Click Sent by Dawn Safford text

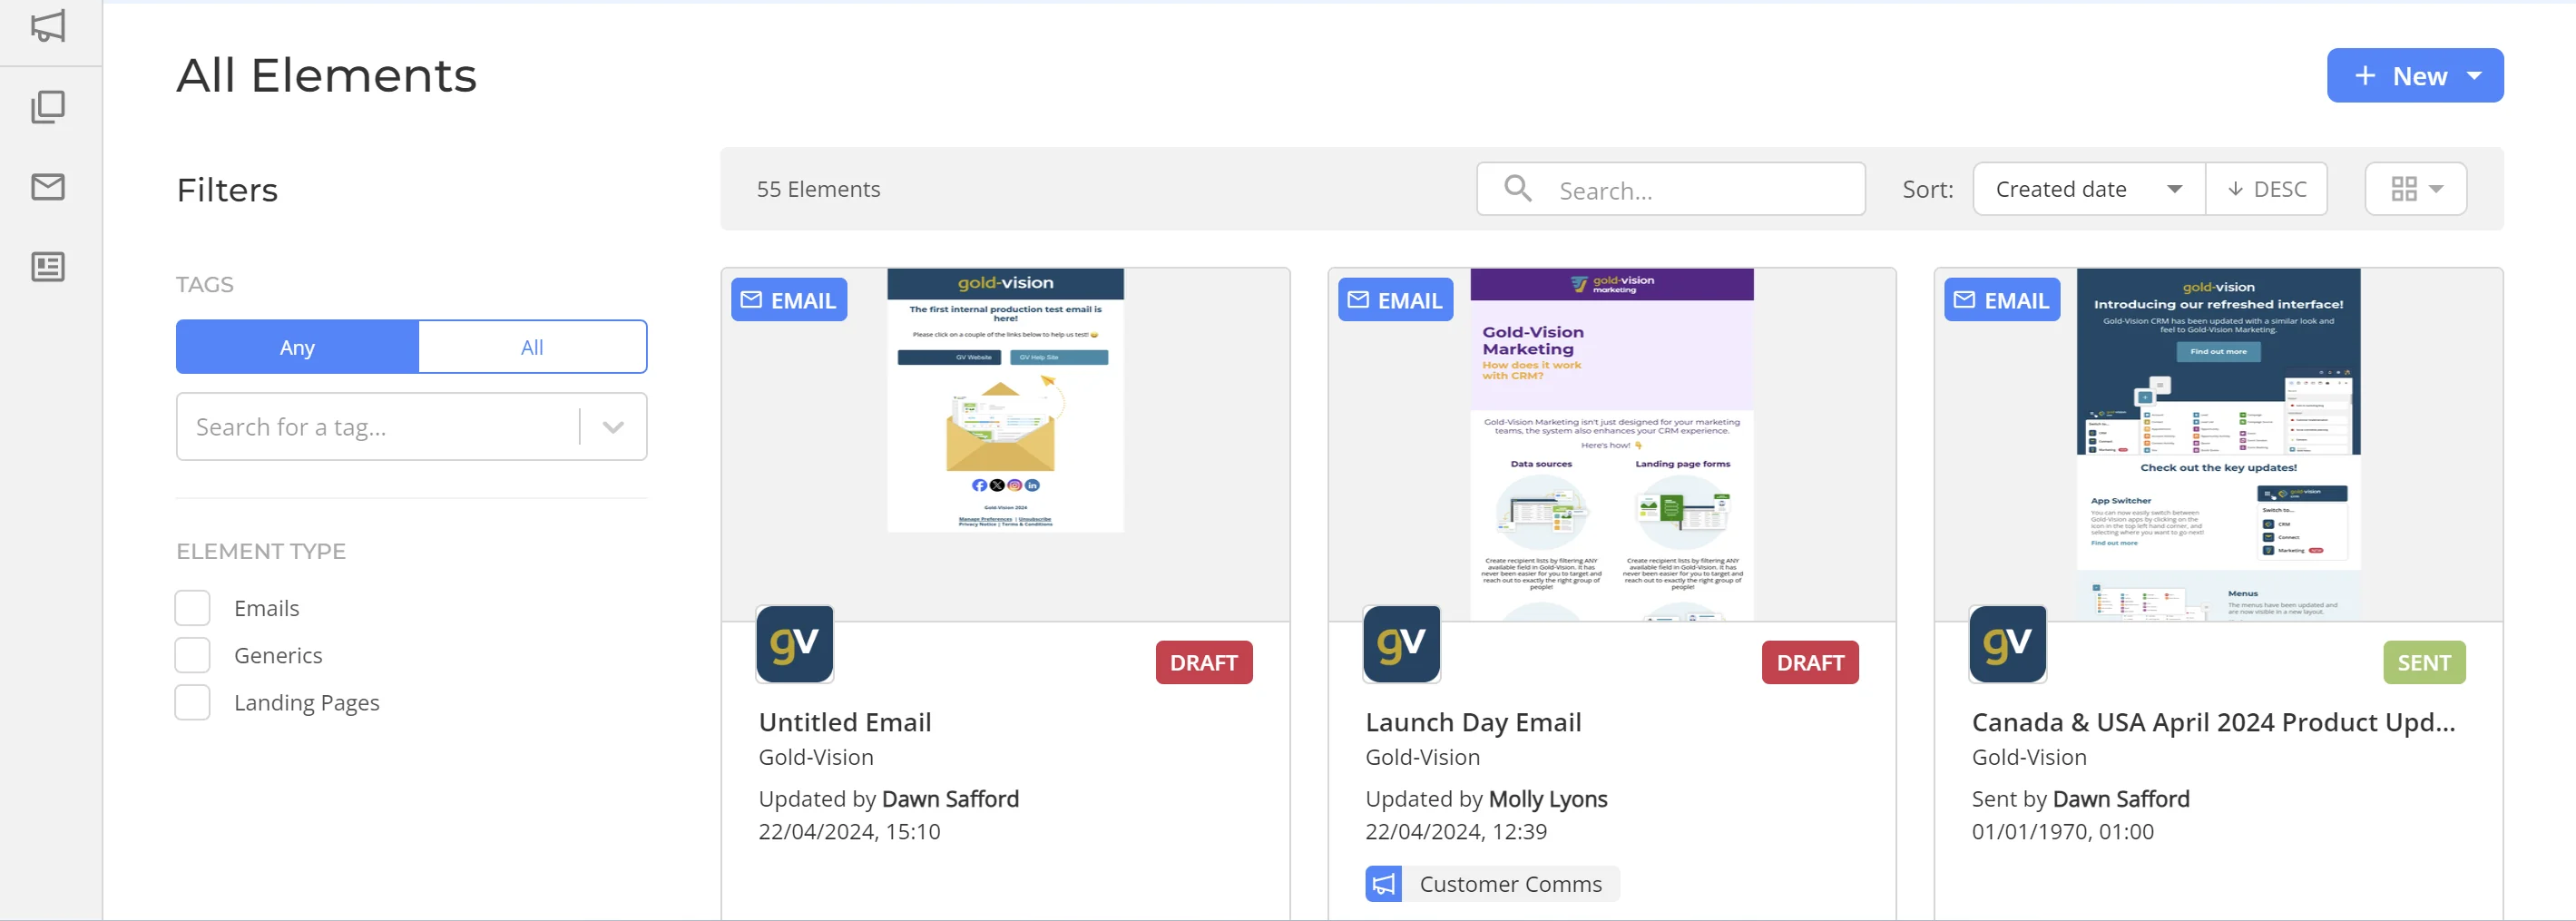click(2080, 799)
